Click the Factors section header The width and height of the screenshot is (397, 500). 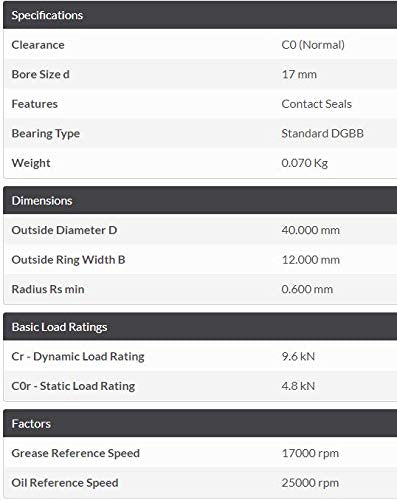tap(200, 423)
